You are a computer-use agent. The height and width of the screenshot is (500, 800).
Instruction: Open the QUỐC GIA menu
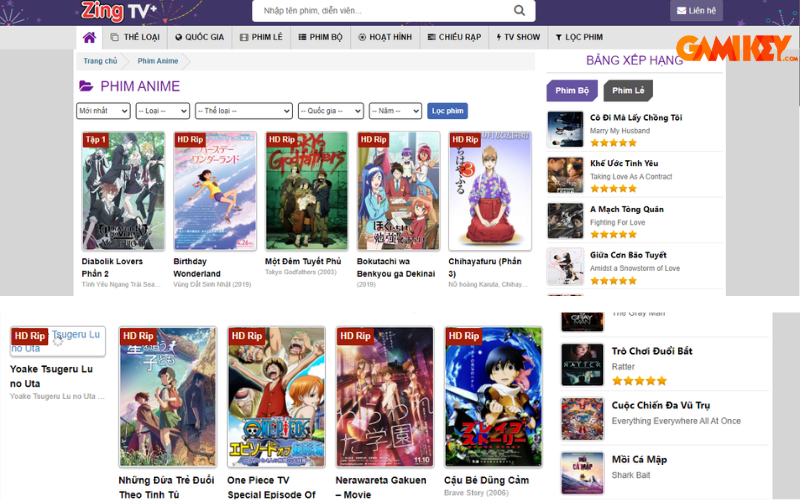point(199,37)
